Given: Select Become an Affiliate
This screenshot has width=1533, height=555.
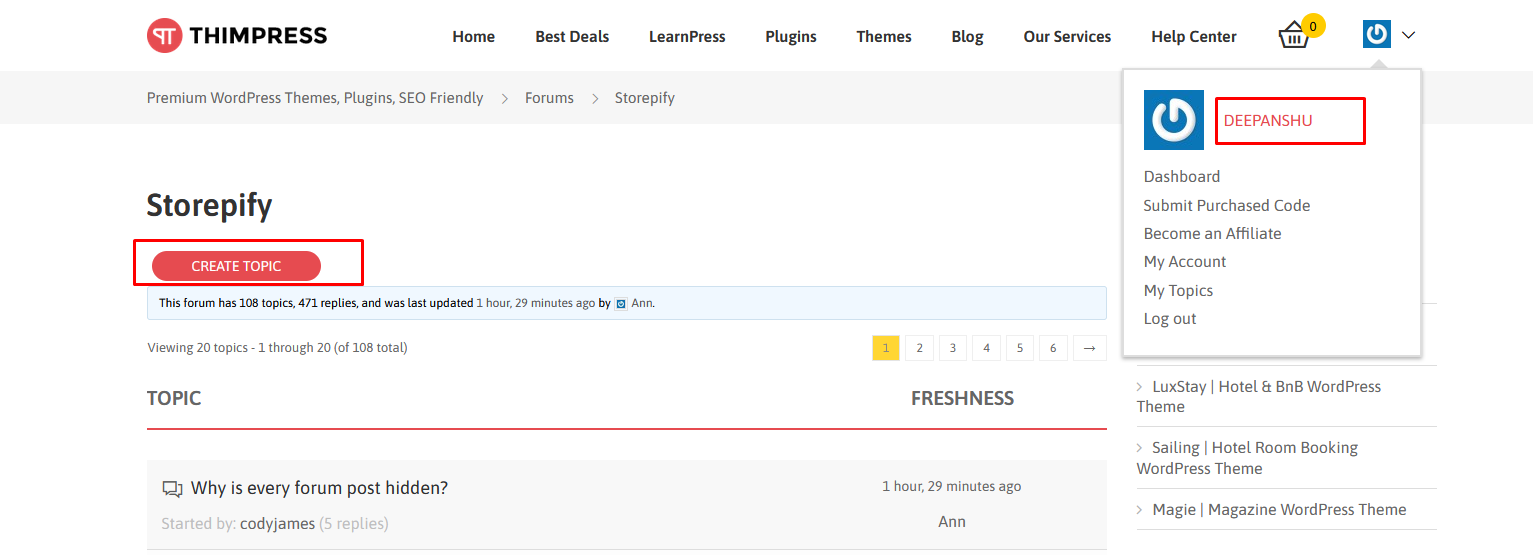Looking at the screenshot, I should coord(1212,233).
